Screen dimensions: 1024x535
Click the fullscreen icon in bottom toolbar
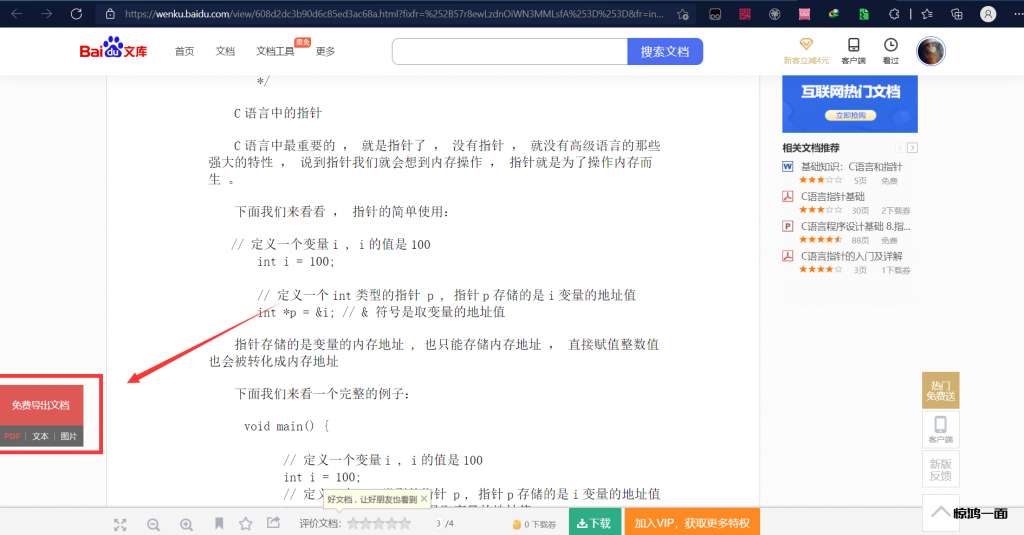click(x=120, y=524)
